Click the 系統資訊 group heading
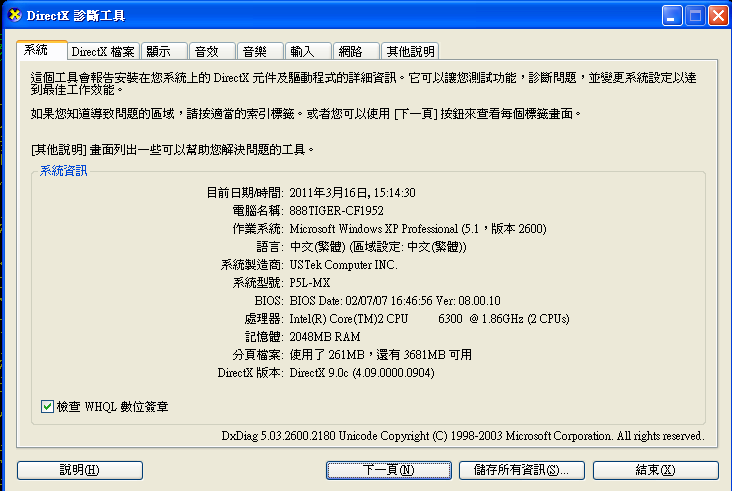The image size is (732, 491). point(63,171)
